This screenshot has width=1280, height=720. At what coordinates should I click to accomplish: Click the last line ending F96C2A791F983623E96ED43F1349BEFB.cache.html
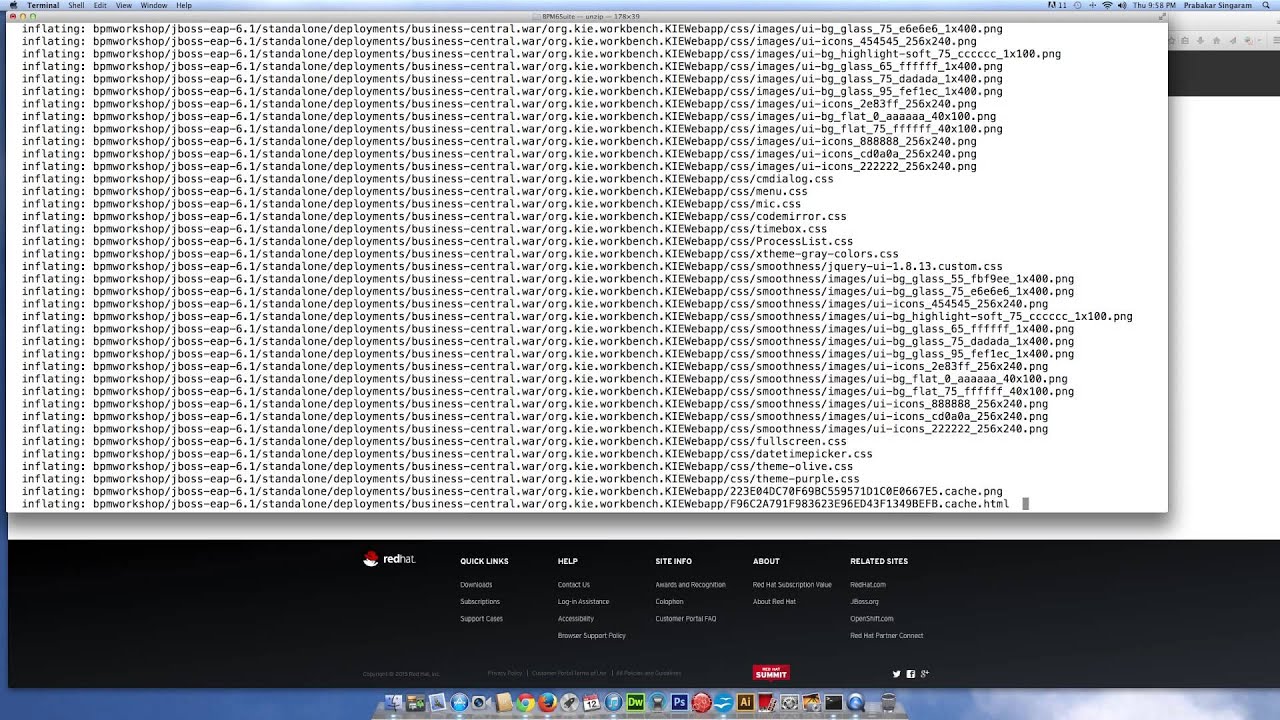pyautogui.click(x=516, y=504)
